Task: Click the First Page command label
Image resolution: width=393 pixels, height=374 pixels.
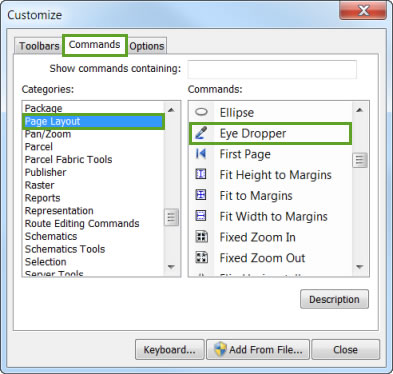Action: click(245, 154)
